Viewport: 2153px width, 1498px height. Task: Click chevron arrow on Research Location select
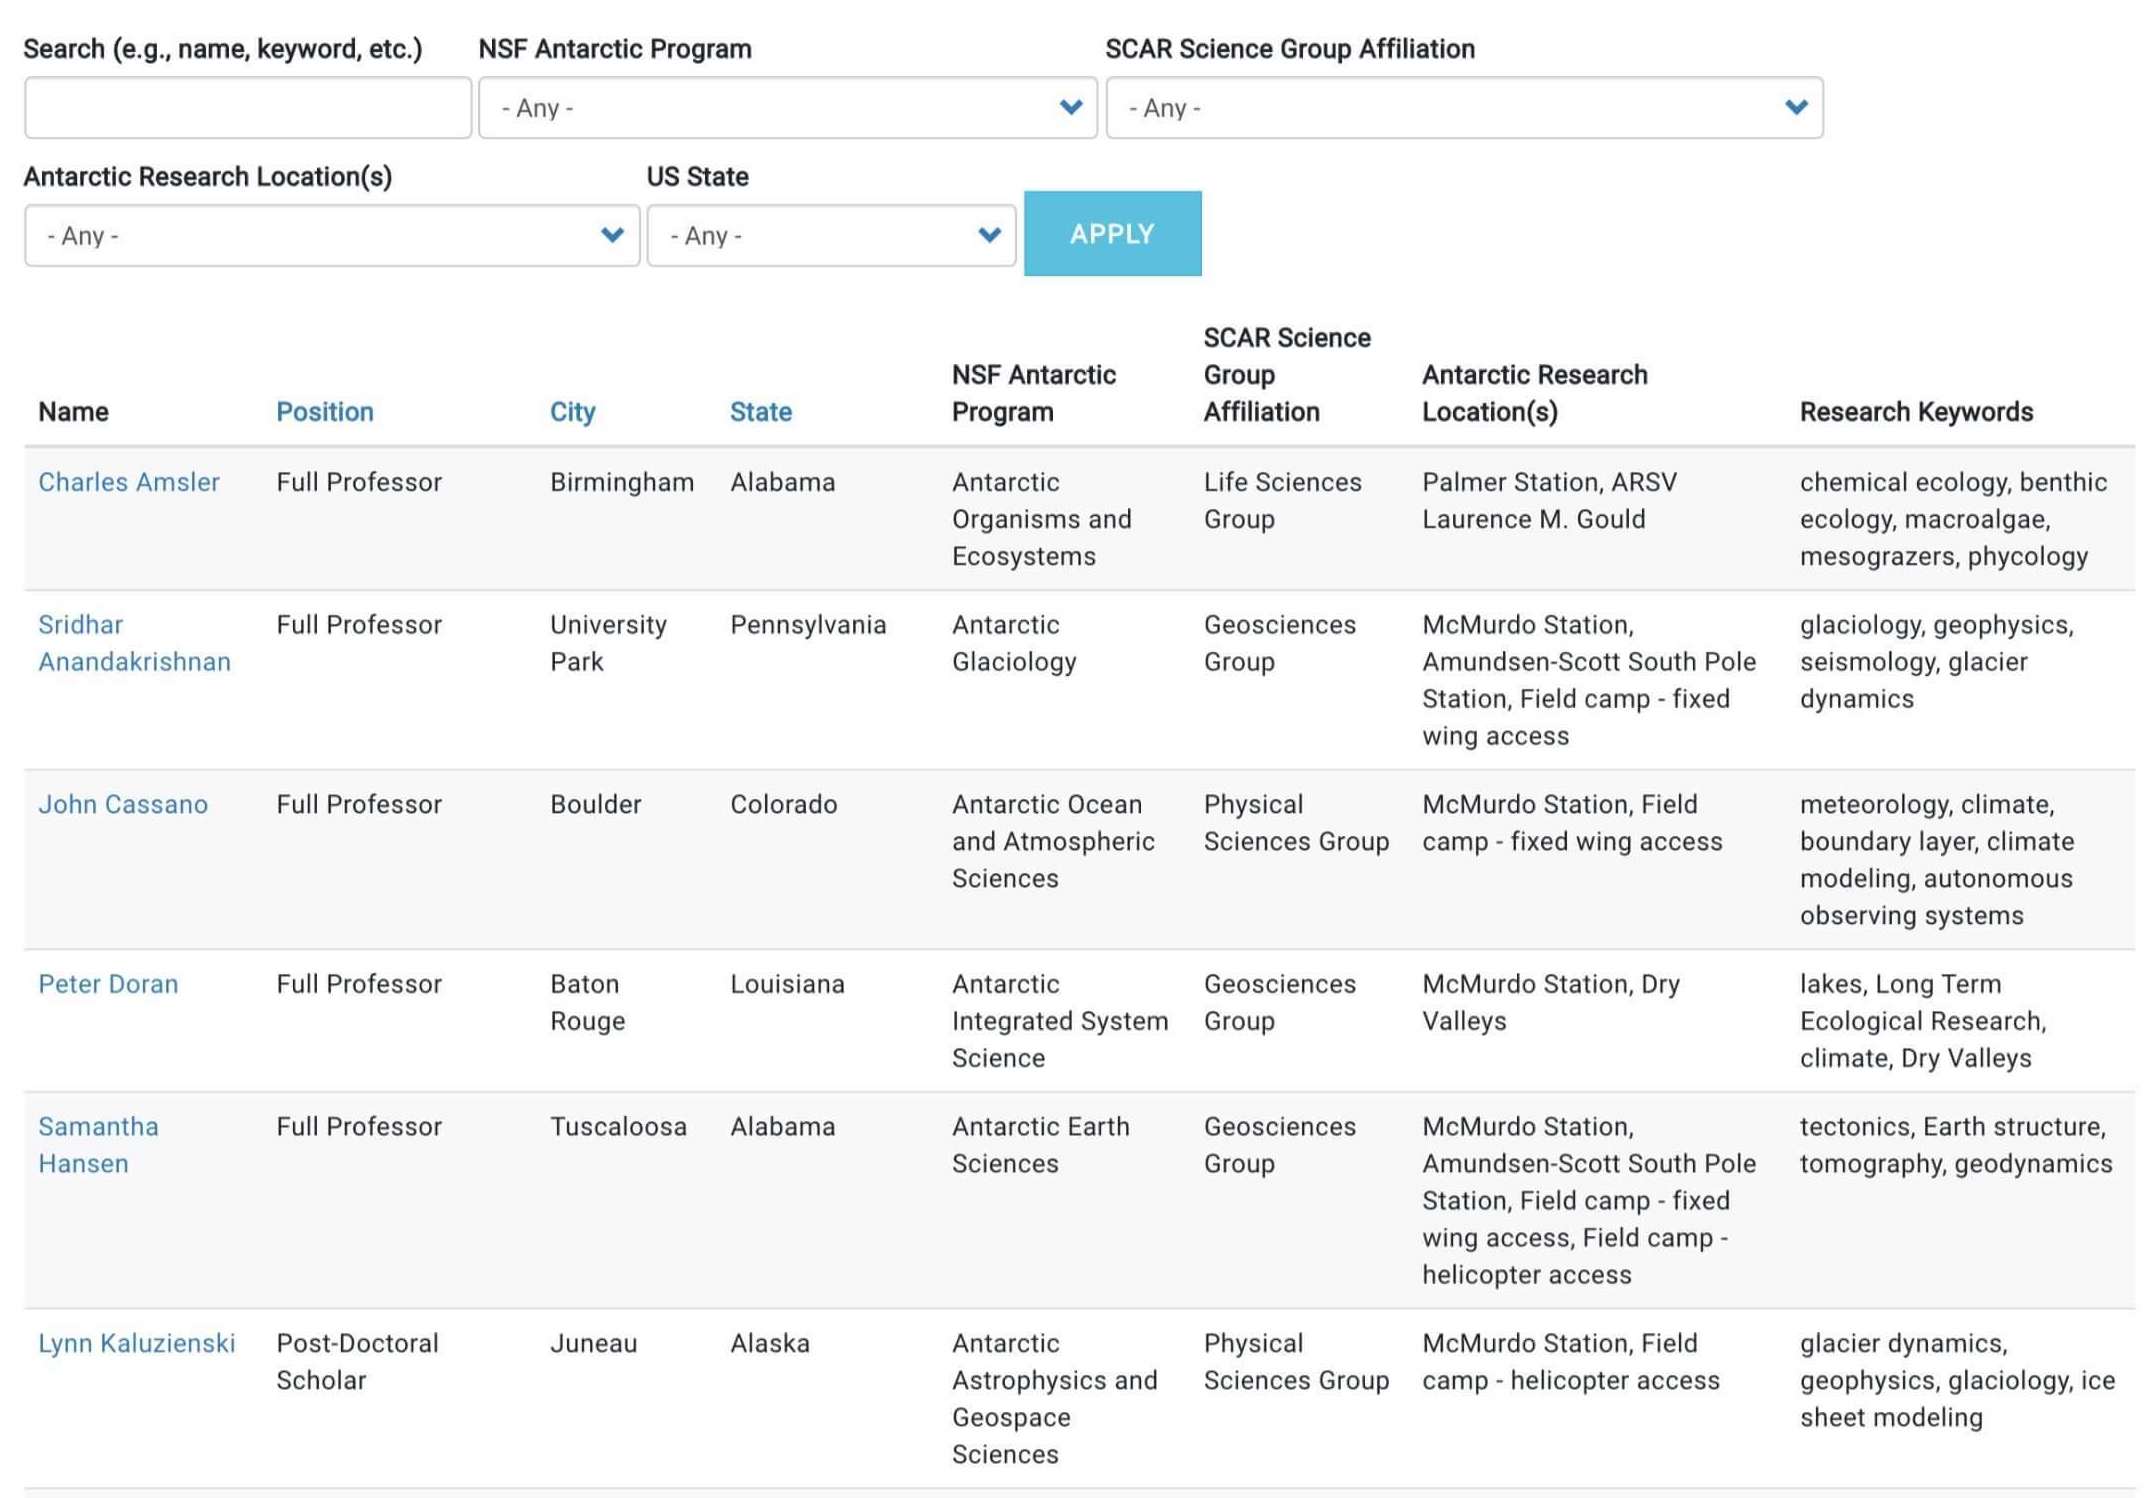tap(612, 235)
